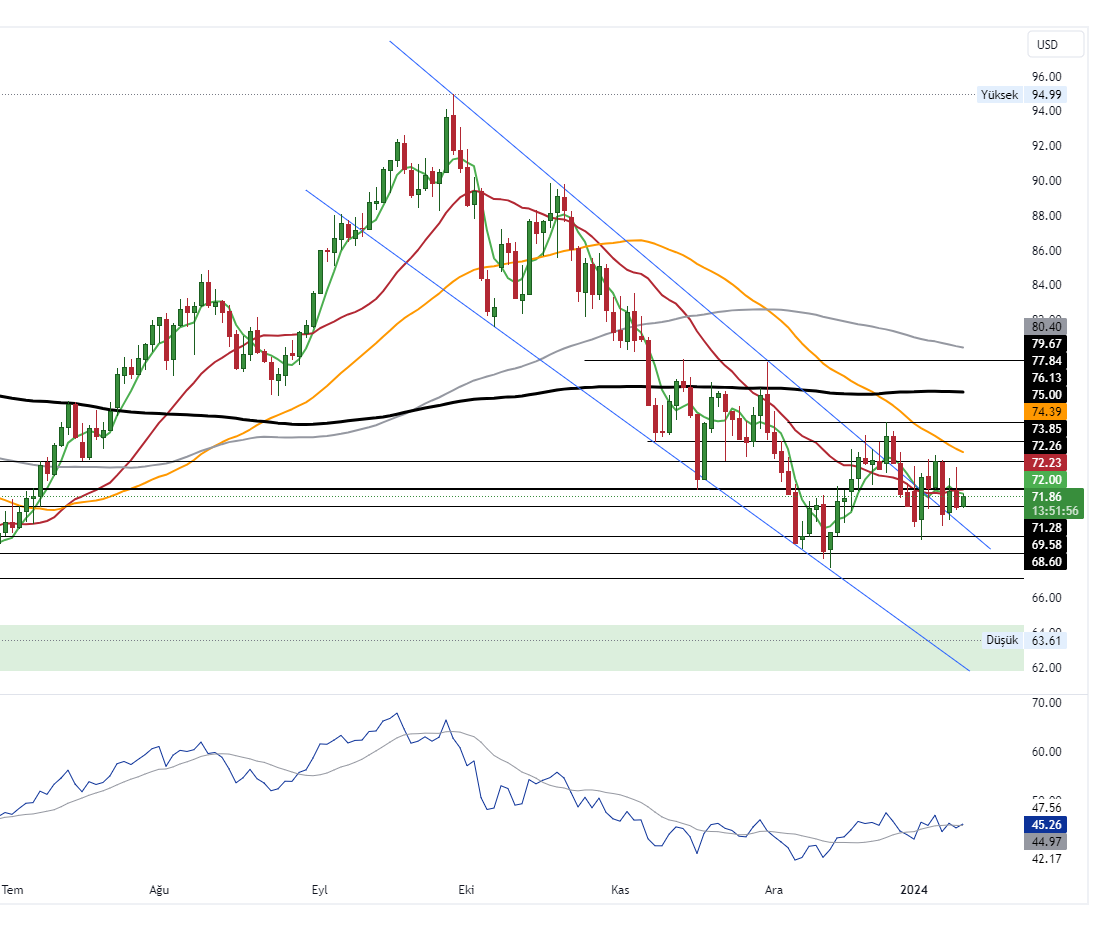Image resolution: width=1098 pixels, height=939 pixels.
Task: Click the Yüksek high price label
Action: pyautogui.click(x=999, y=95)
